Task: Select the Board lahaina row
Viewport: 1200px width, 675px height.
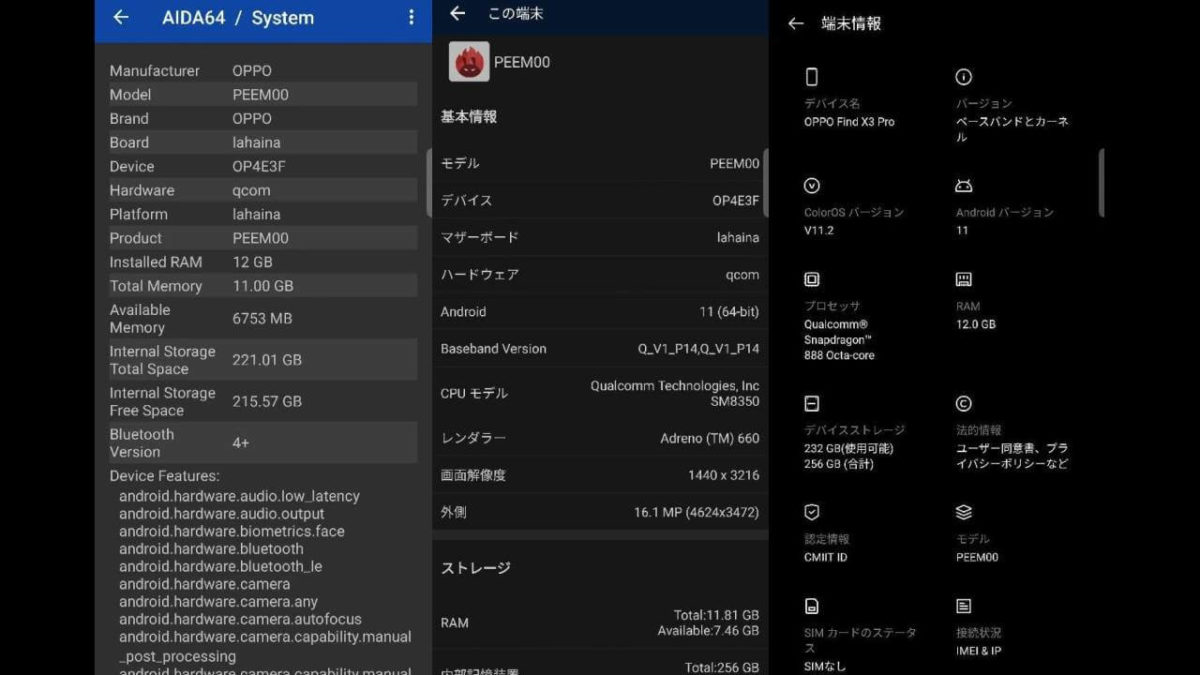Action: point(263,143)
